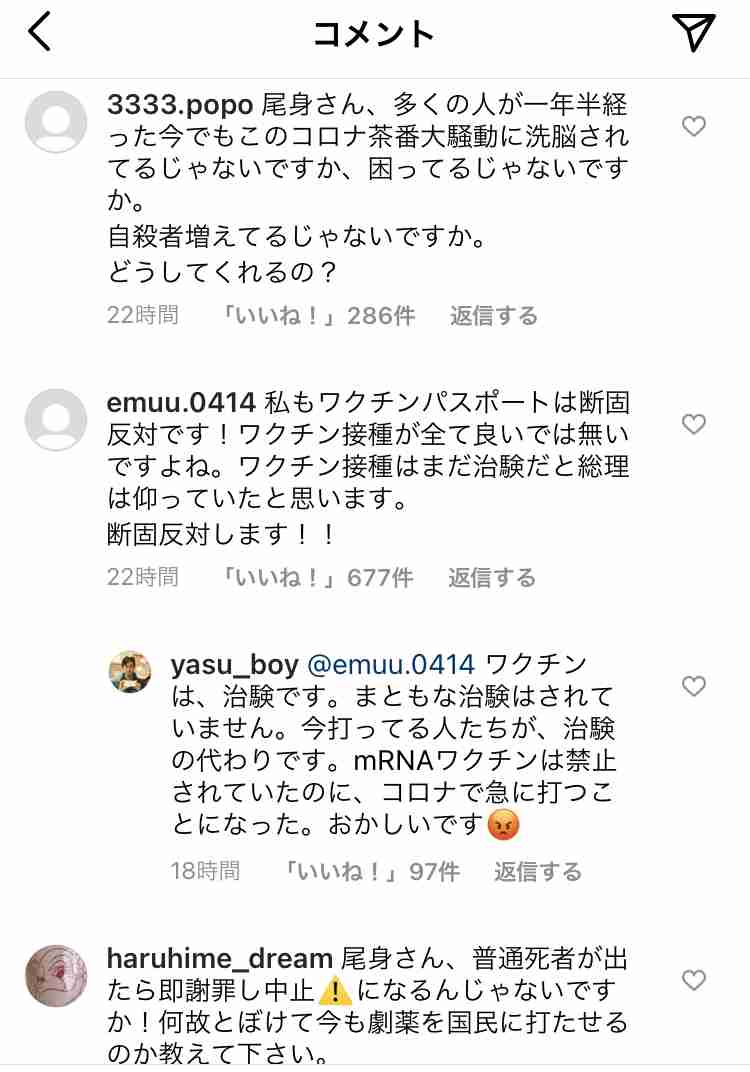Tap 返信する under yasu_boy's reply
750x1072 pixels.
[x=539, y=871]
